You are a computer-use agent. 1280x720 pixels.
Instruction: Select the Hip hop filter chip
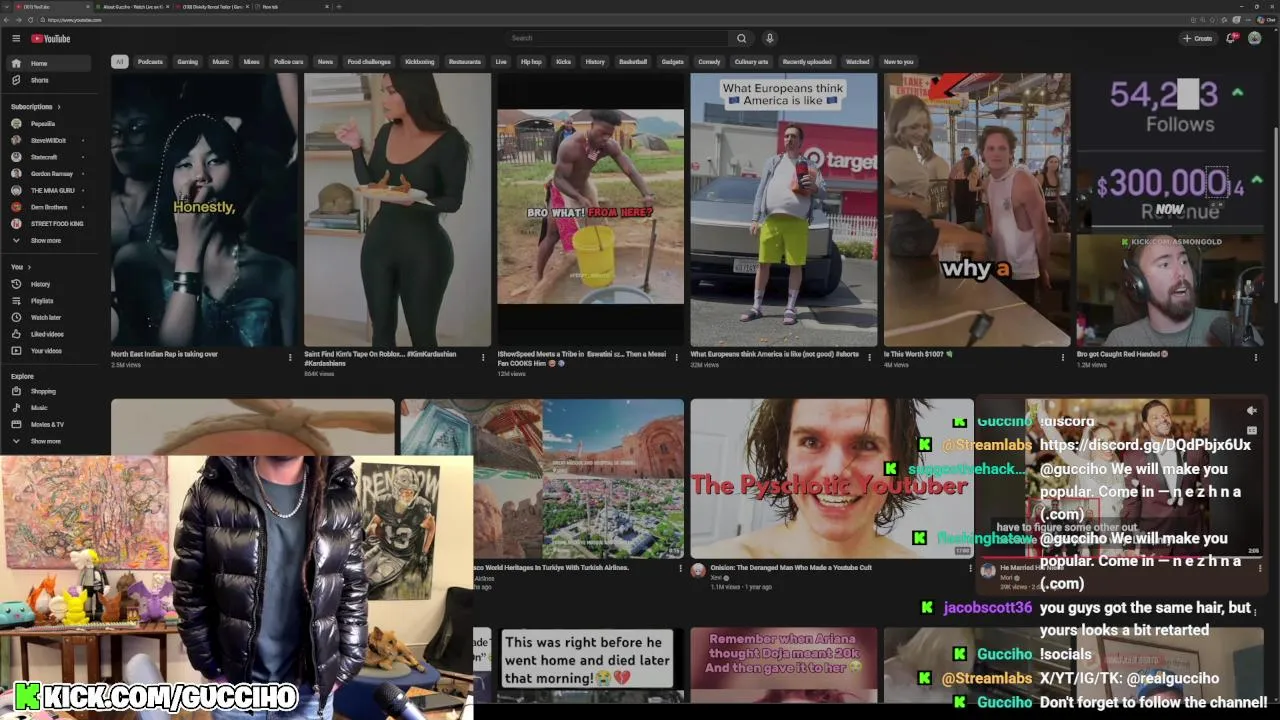pyautogui.click(x=531, y=62)
